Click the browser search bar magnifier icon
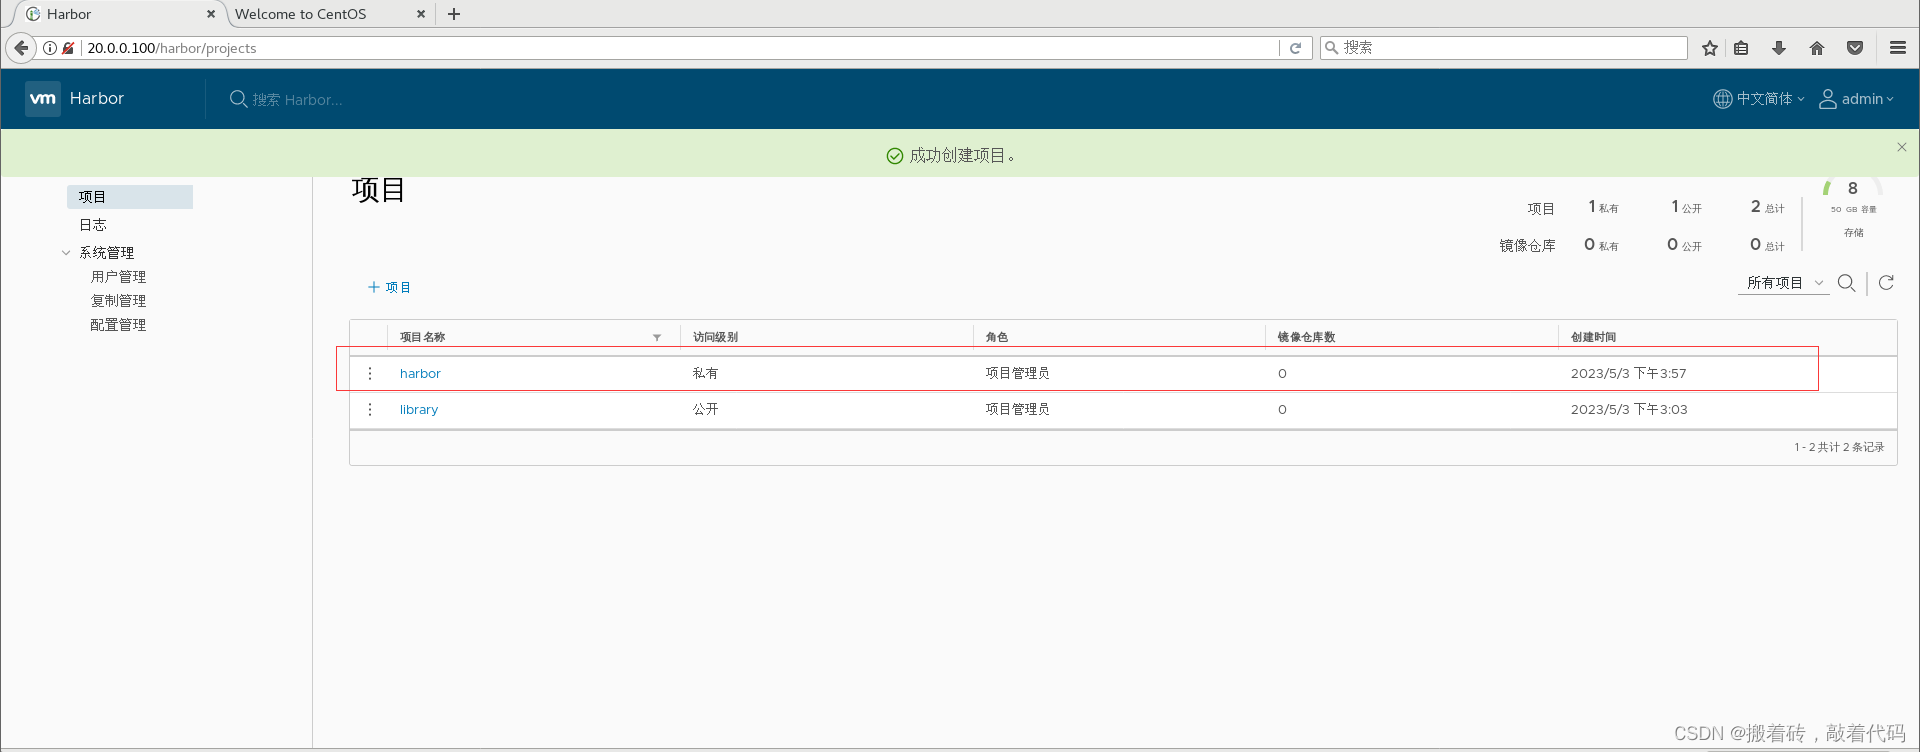The image size is (1920, 752). [x=1332, y=47]
